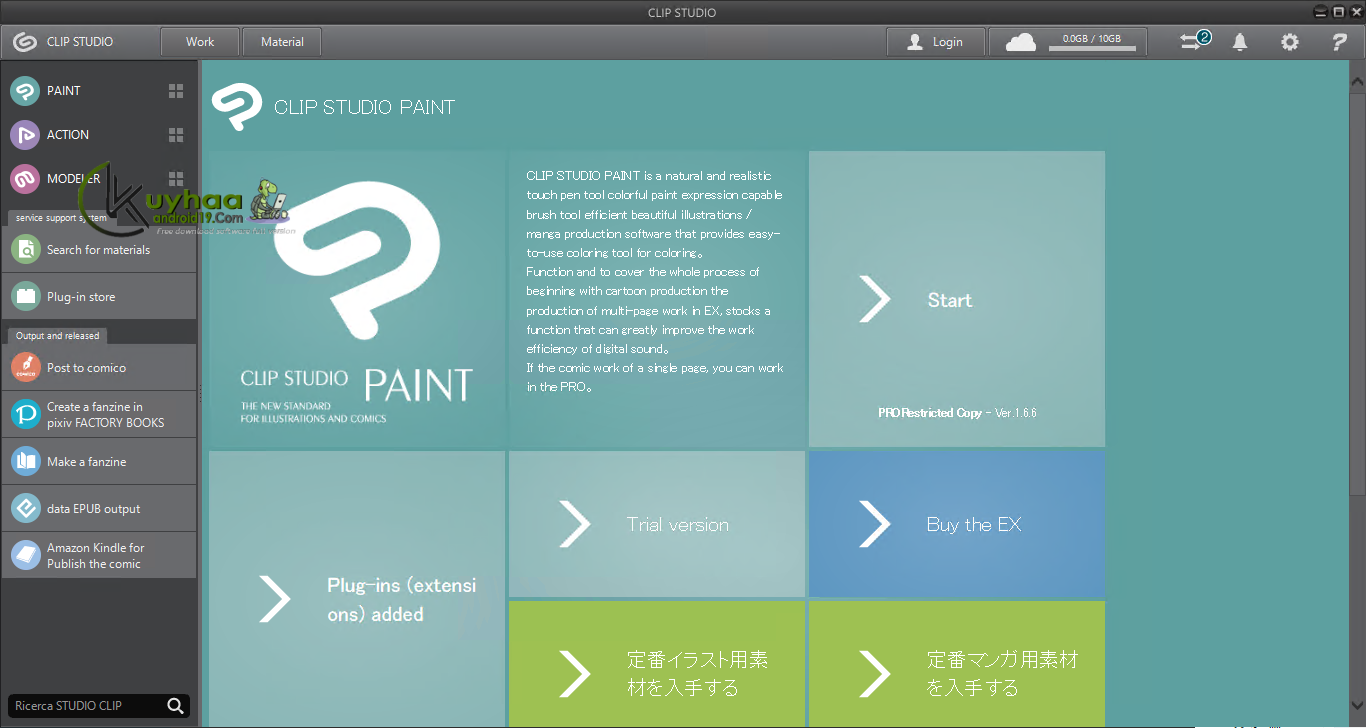Click the large CLIP STUDIO PAINT banner image
Screen dimensions: 1366x728
click(x=357, y=299)
